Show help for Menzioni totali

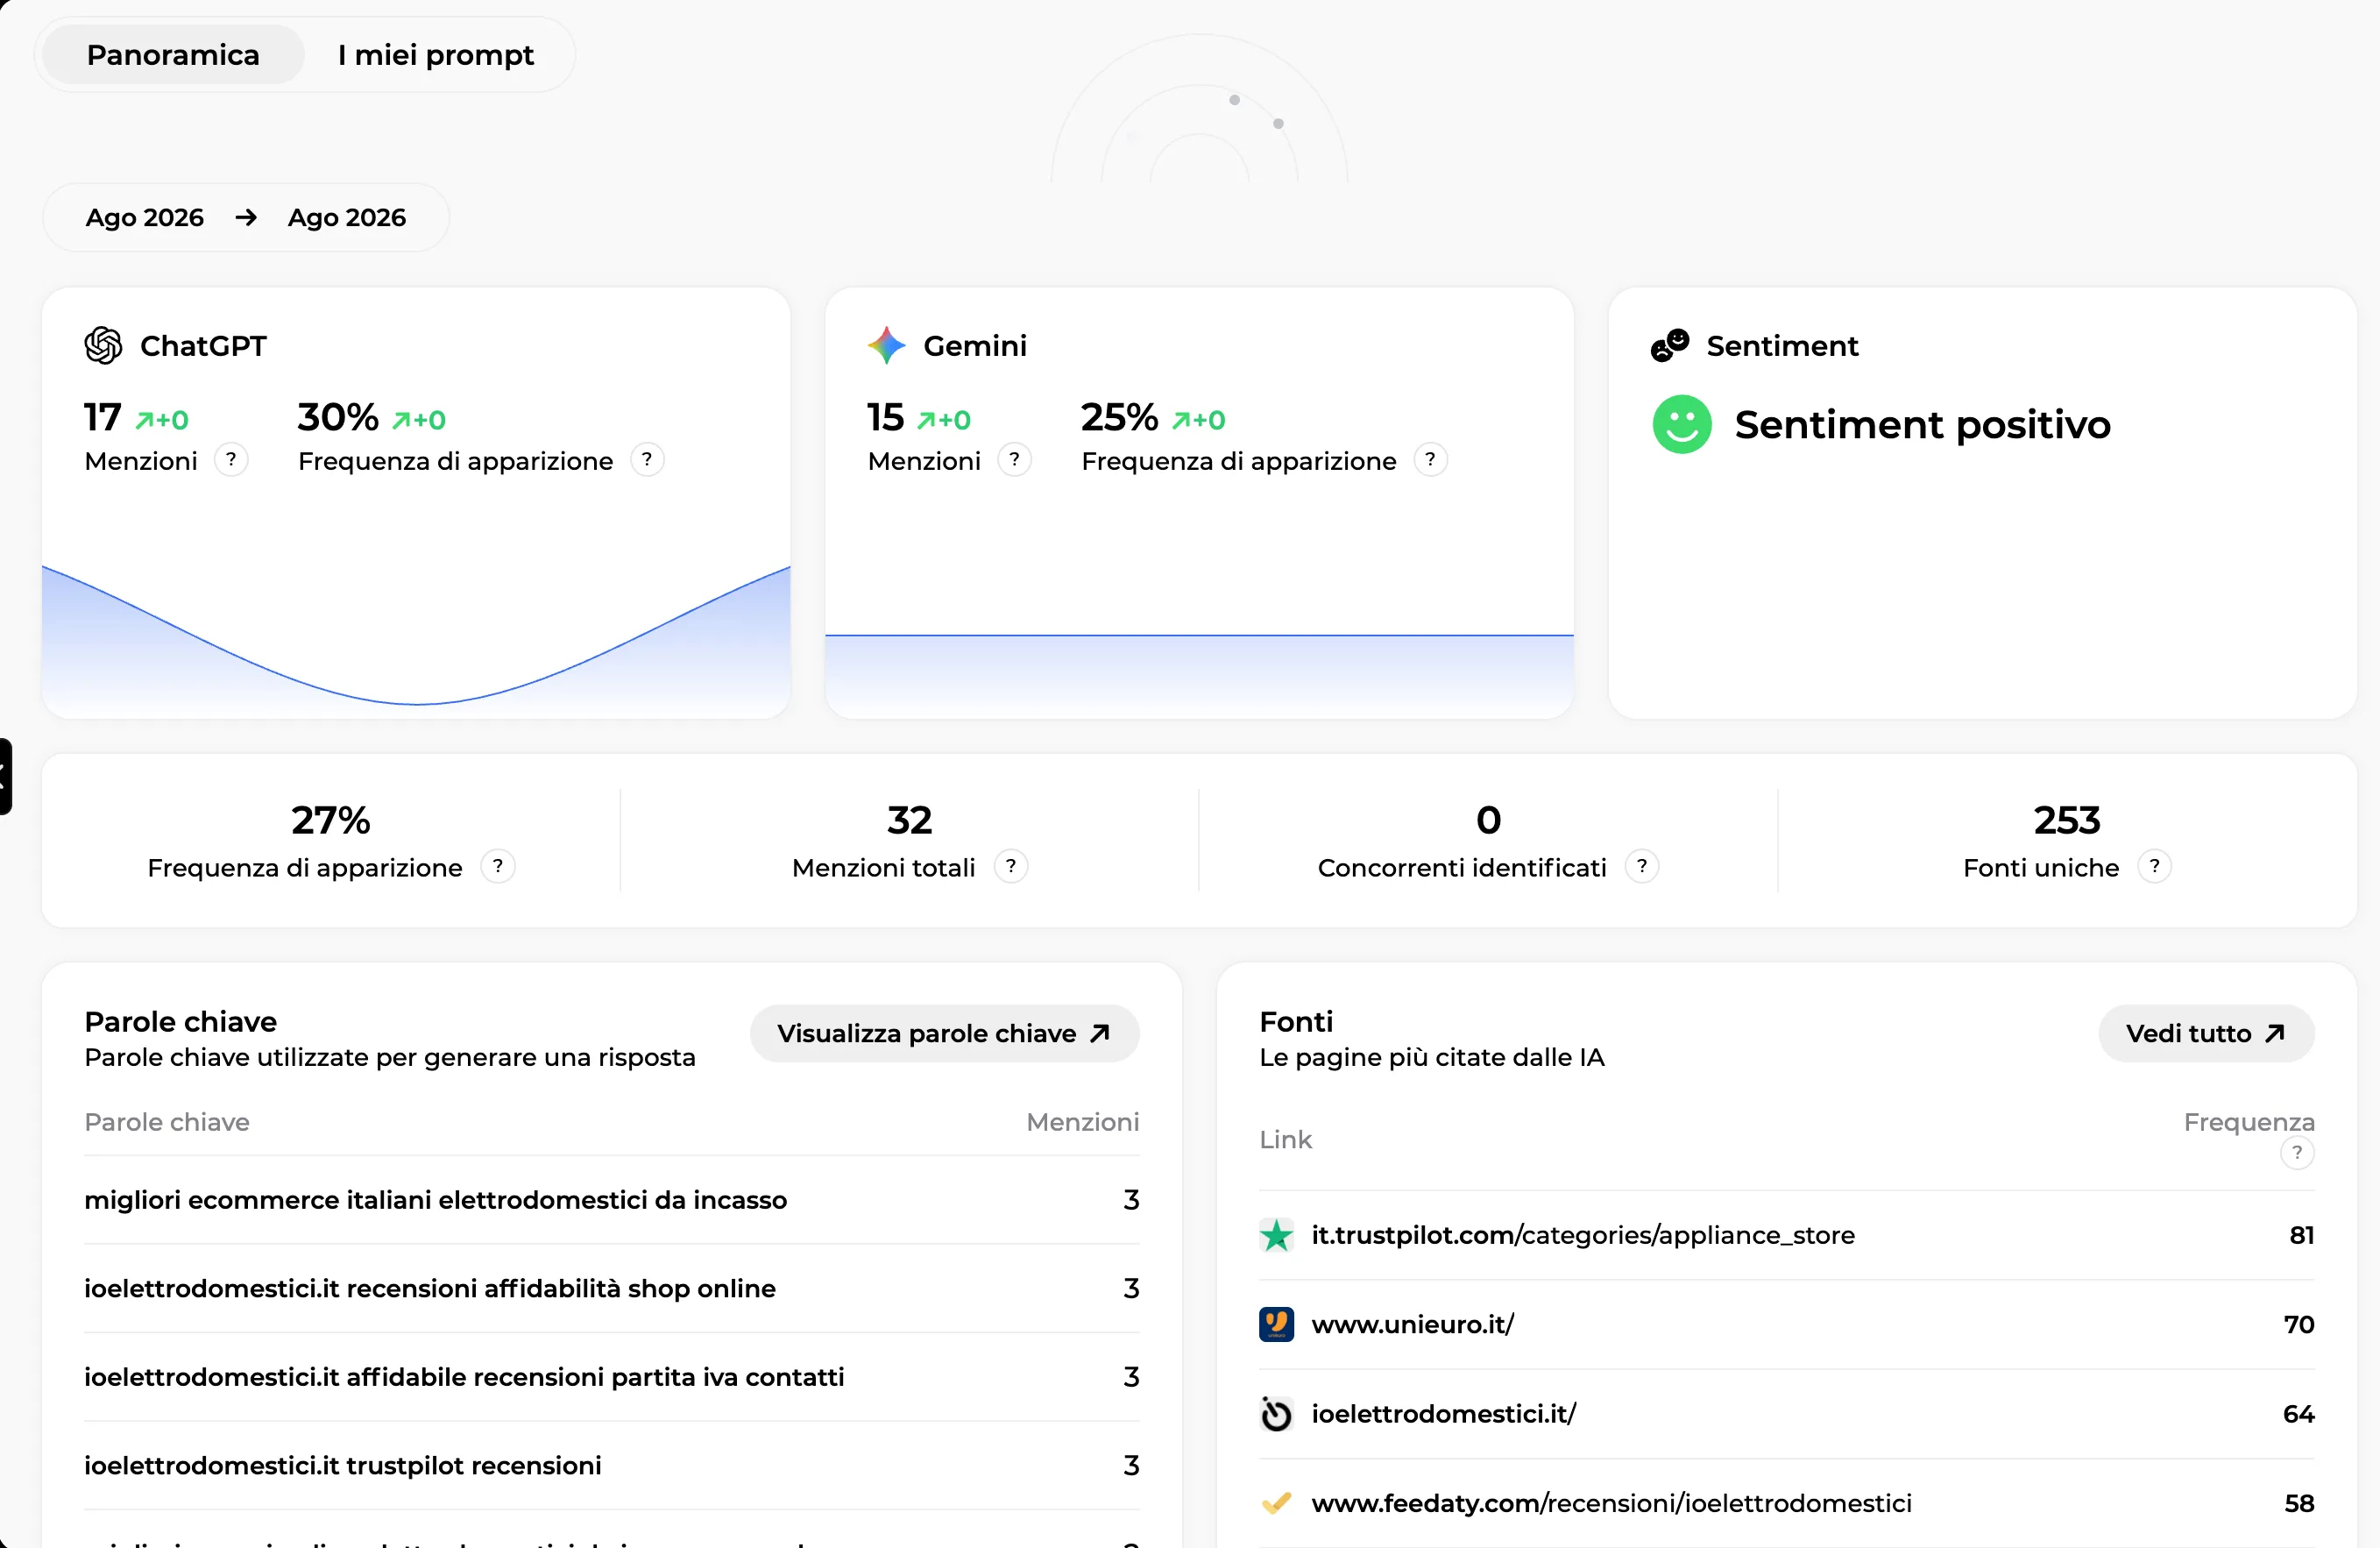(x=1011, y=866)
